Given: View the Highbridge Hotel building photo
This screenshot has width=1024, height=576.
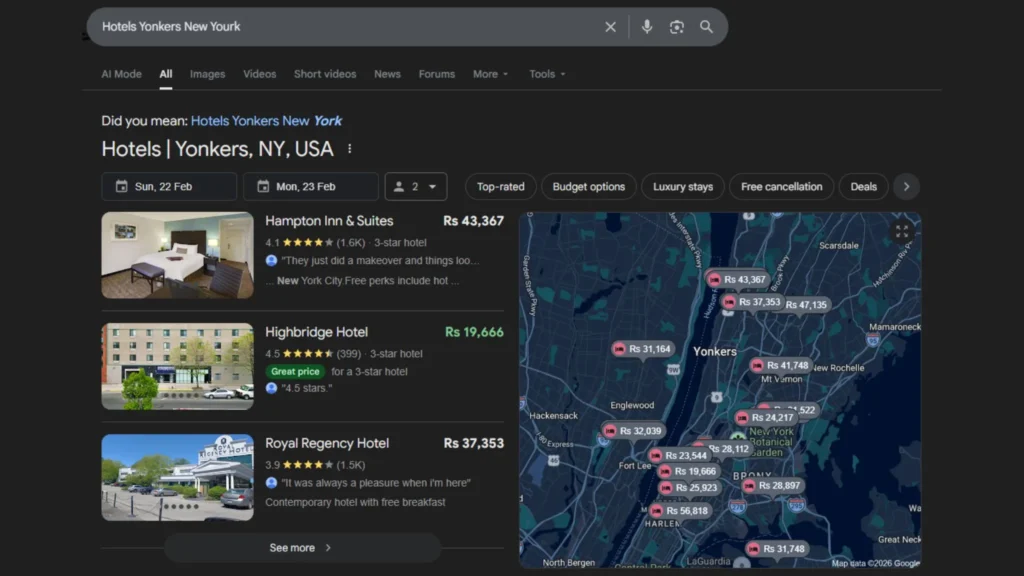Looking at the screenshot, I should pos(178,366).
